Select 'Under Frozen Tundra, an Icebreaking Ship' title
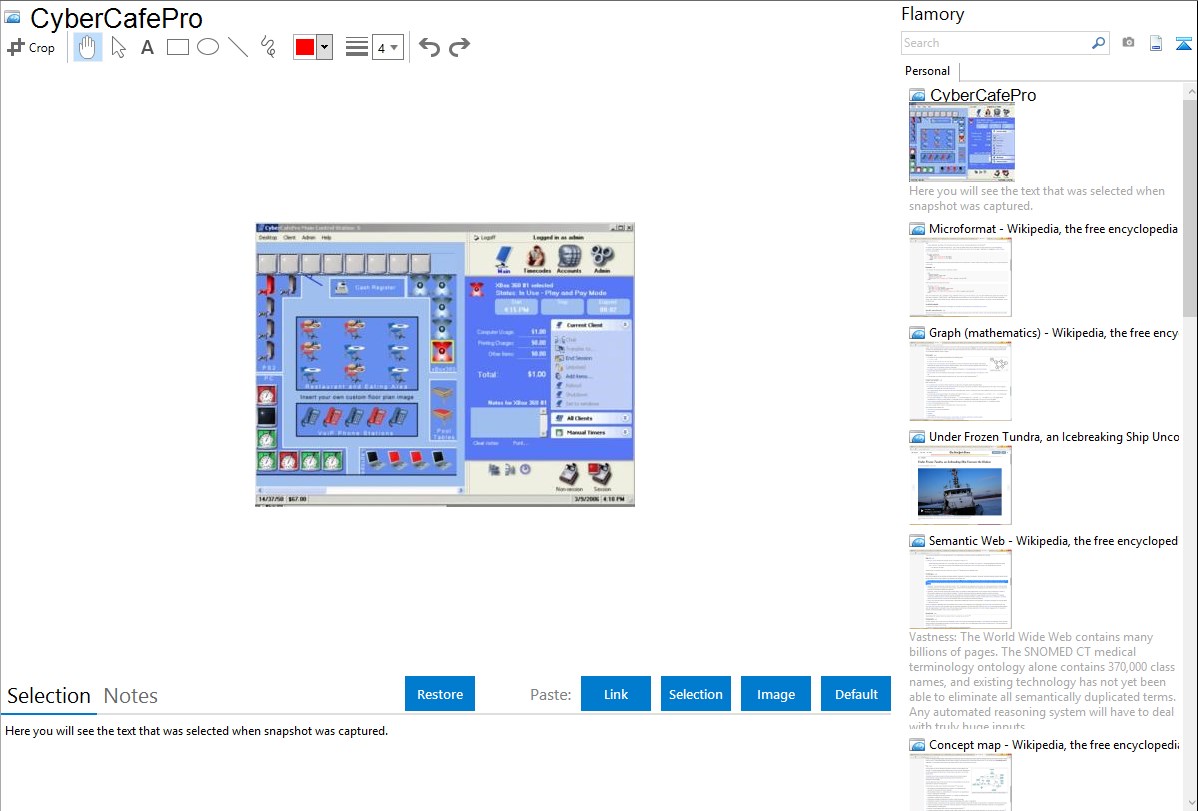1198x811 pixels. (1054, 437)
